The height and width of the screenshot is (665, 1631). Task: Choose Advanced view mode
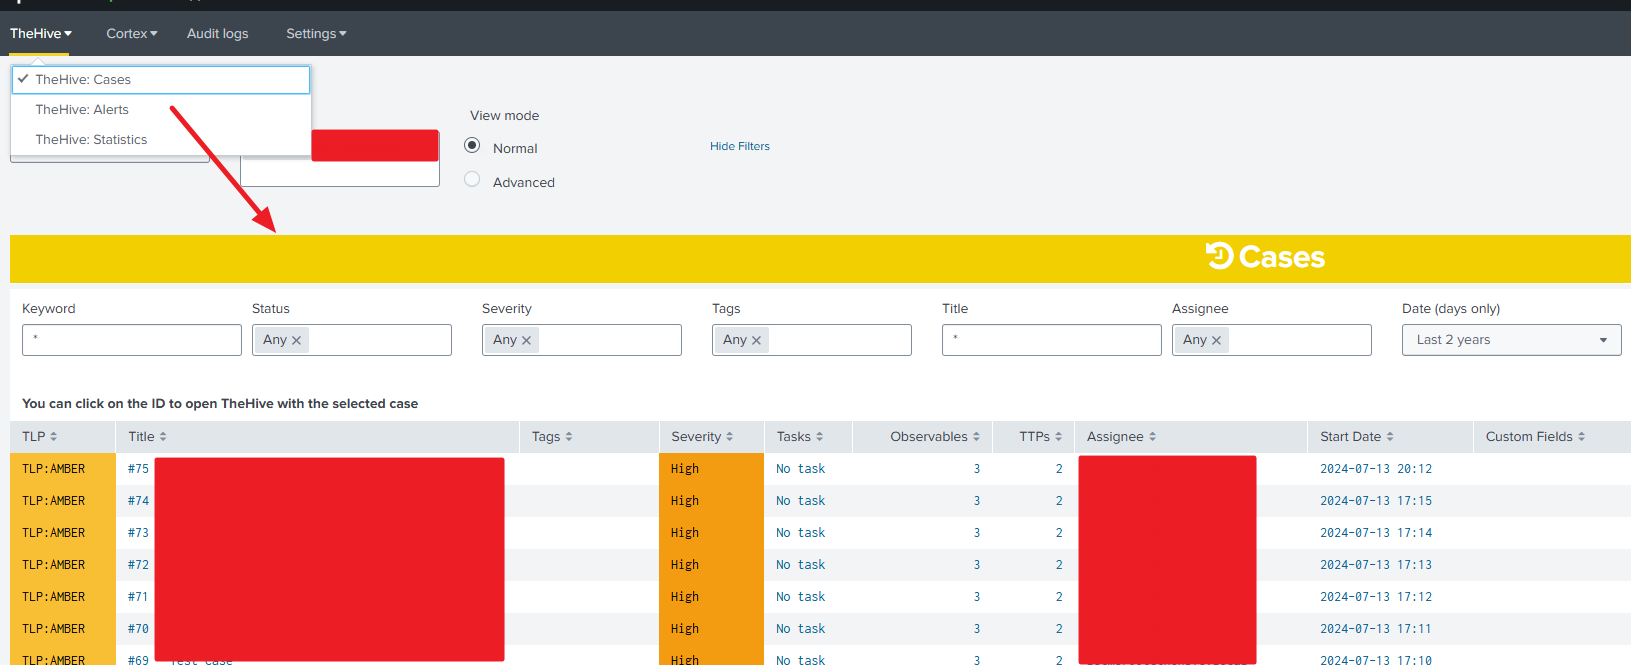pos(472,180)
